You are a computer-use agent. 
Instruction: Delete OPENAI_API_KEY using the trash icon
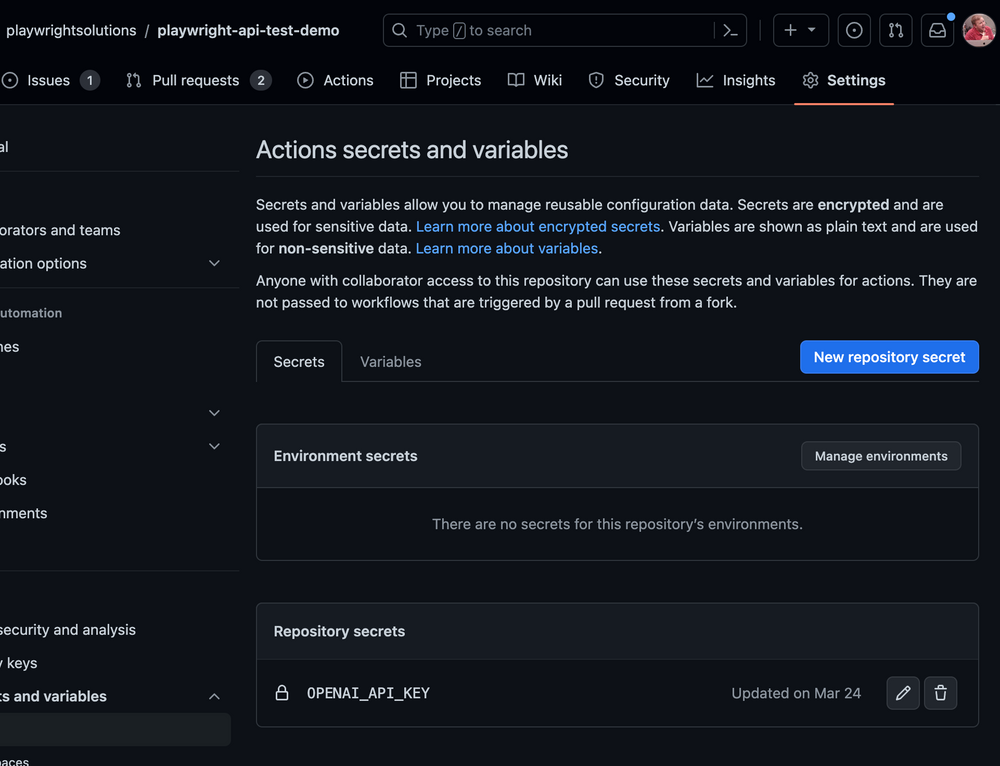[940, 693]
